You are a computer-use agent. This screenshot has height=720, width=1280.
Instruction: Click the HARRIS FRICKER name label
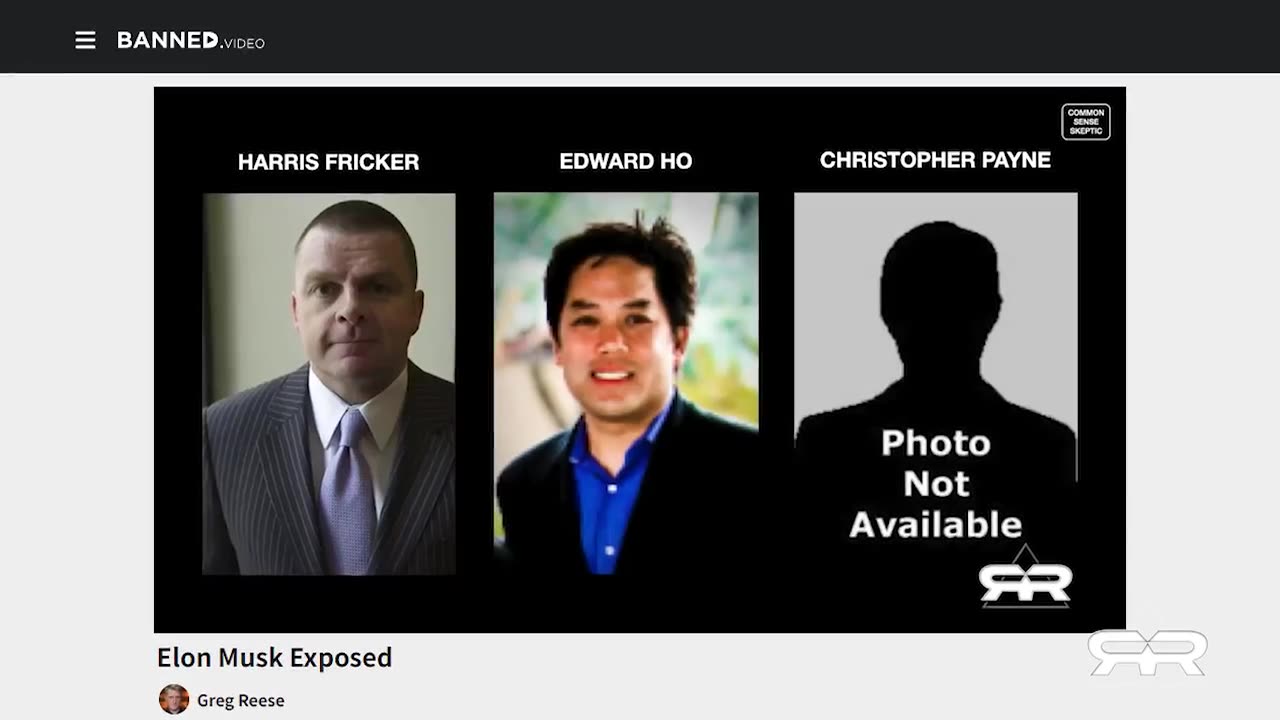(329, 162)
